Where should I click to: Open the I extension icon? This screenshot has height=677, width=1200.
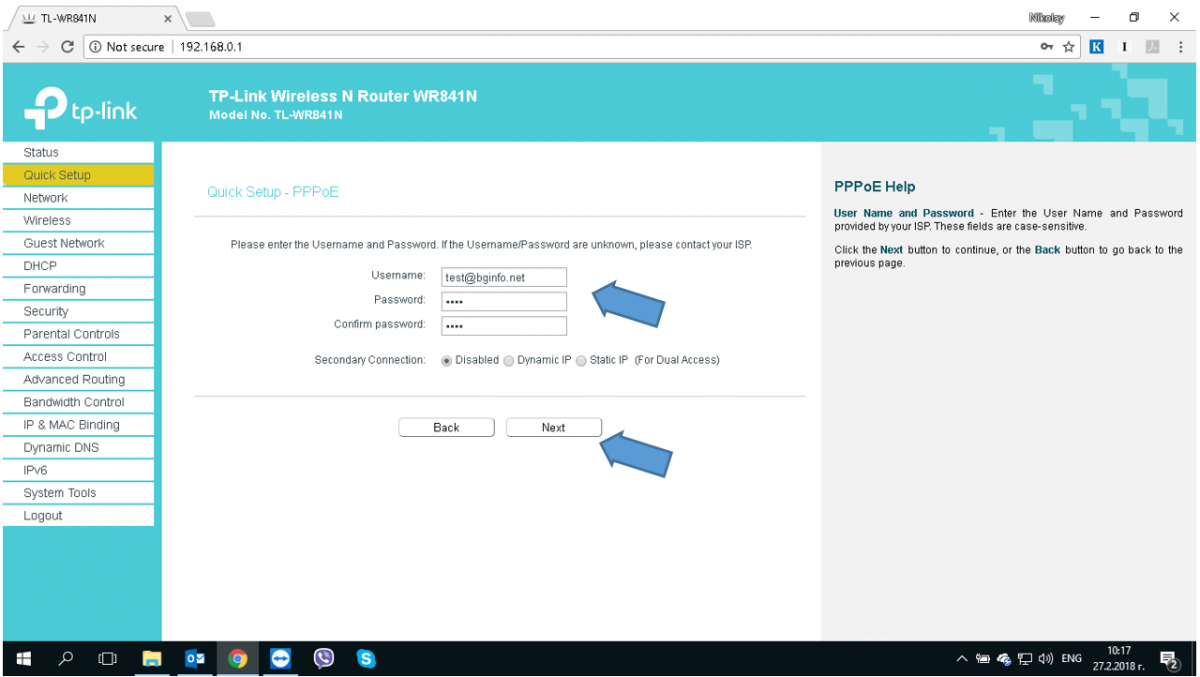point(1125,47)
